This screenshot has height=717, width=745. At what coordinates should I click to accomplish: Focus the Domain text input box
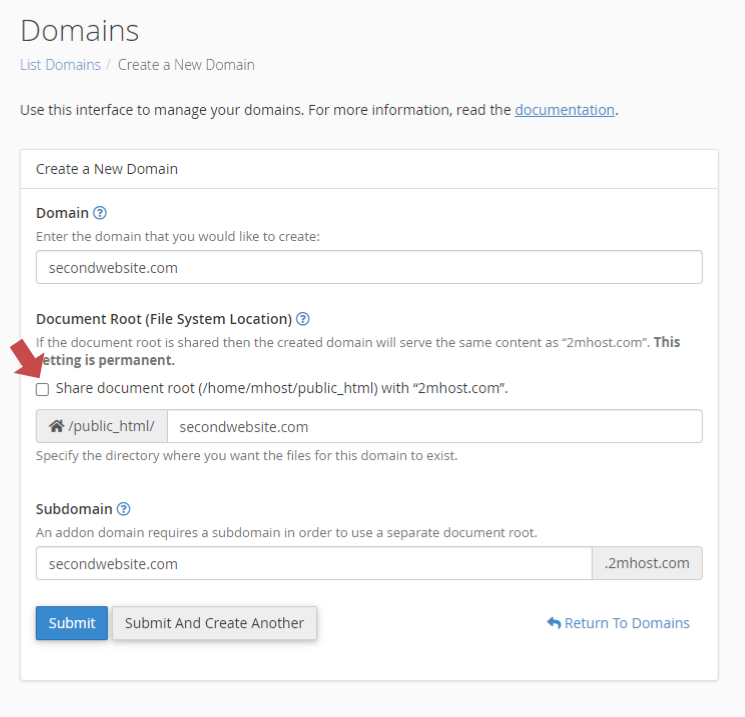(369, 267)
